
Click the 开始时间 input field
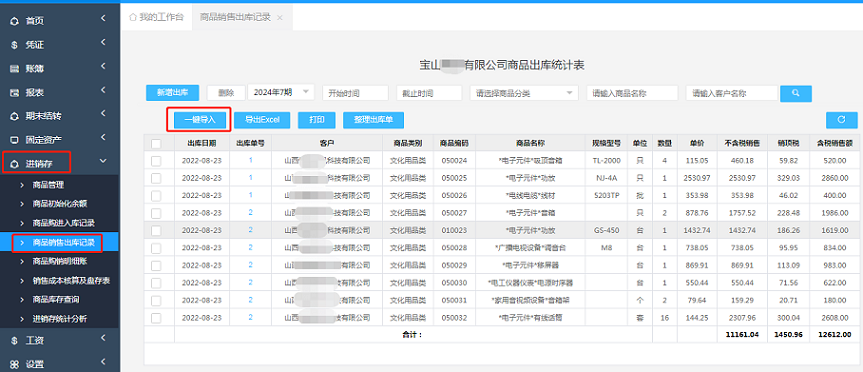click(x=356, y=93)
